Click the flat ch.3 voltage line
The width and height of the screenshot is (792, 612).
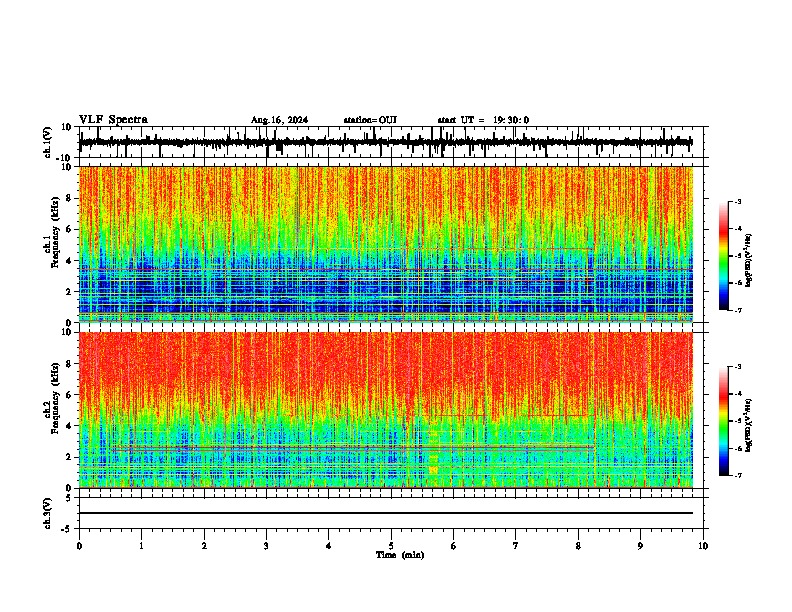pos(386,513)
